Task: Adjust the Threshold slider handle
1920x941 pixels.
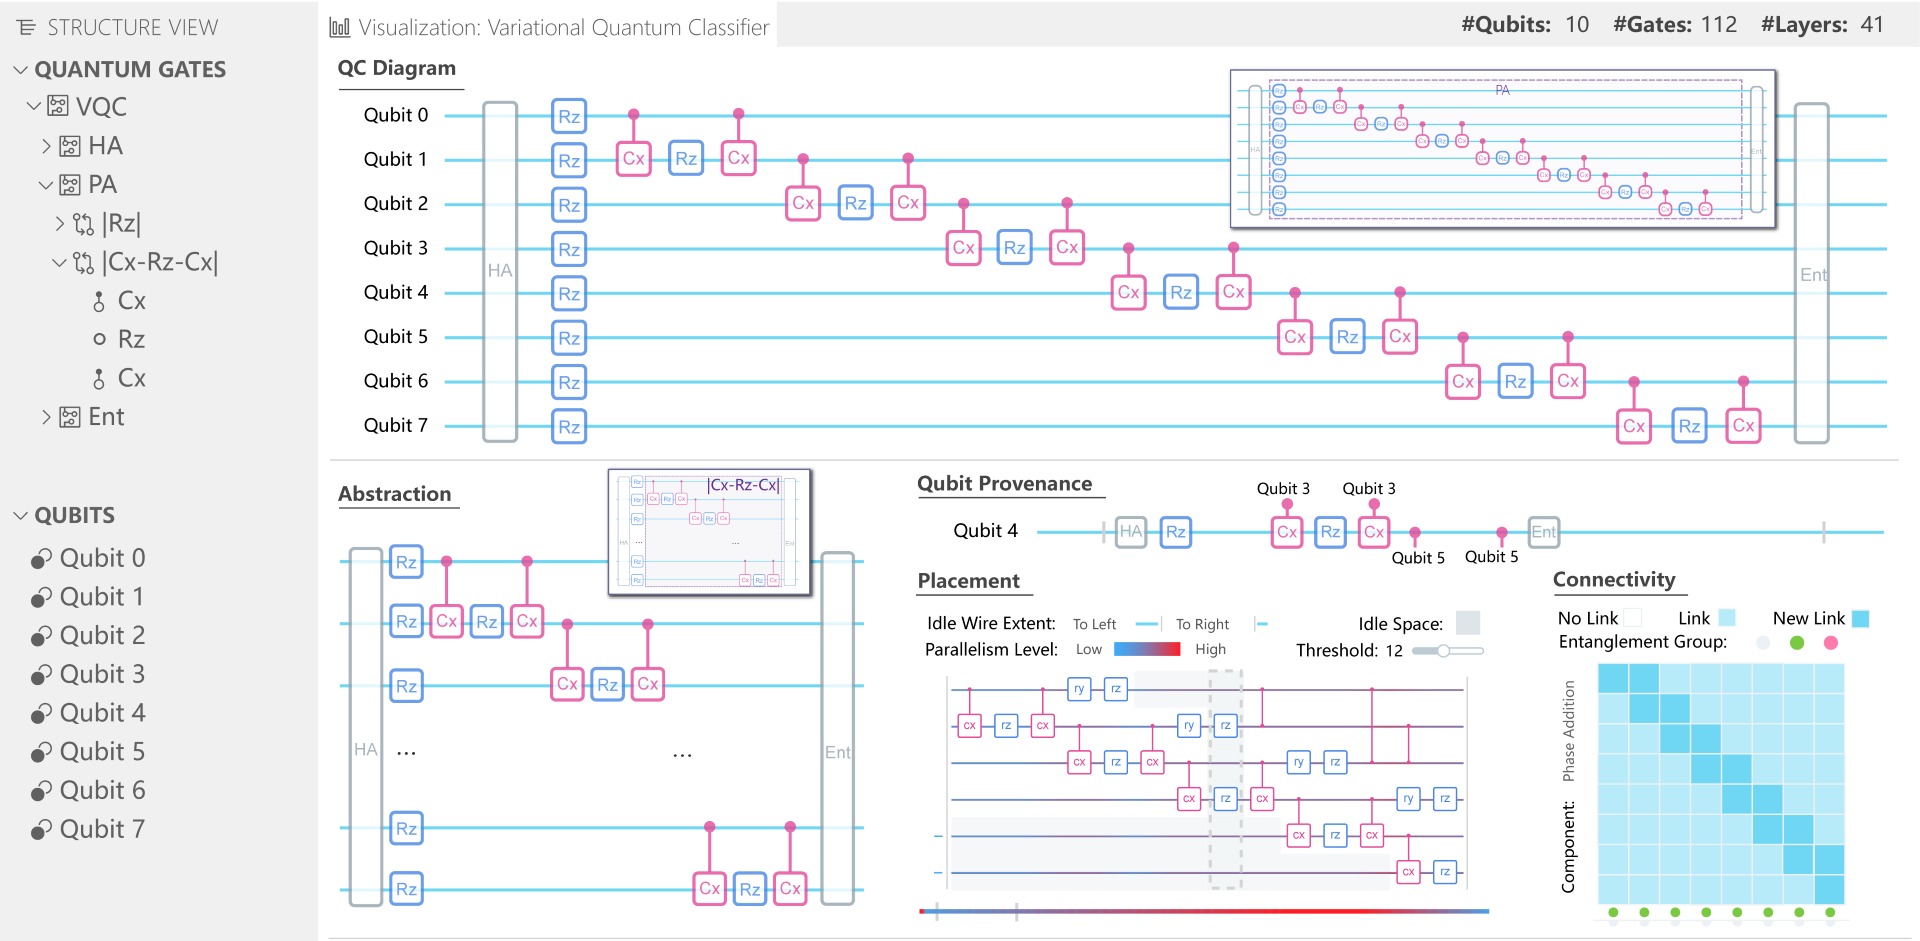Action: [x=1444, y=651]
